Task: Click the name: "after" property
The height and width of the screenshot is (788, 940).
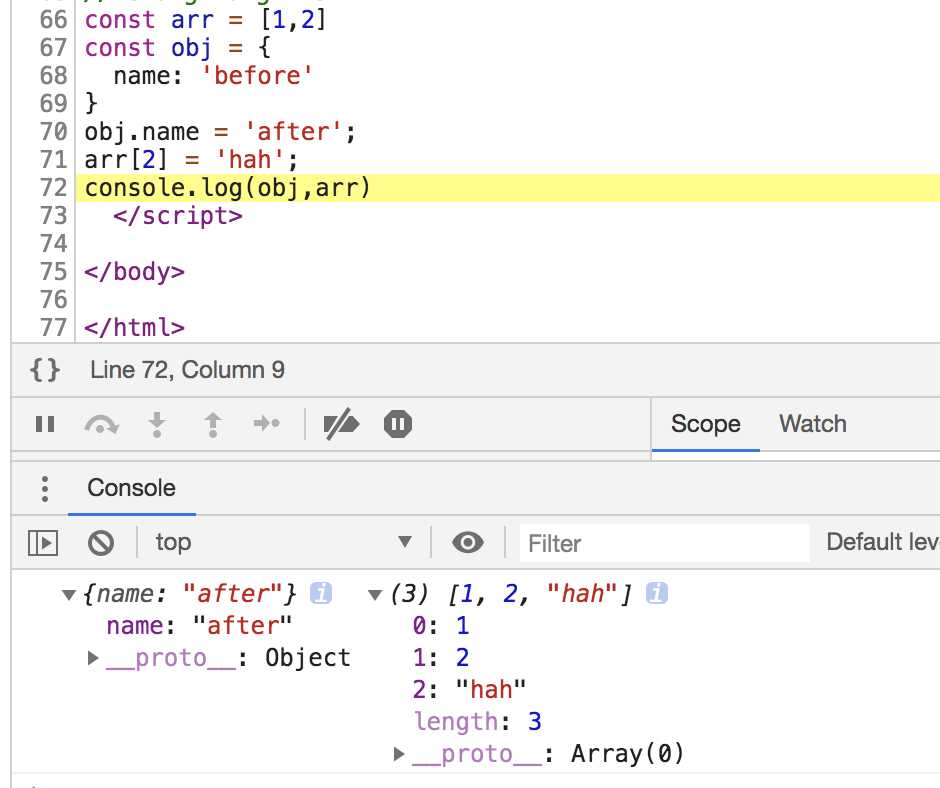Action: tap(199, 626)
